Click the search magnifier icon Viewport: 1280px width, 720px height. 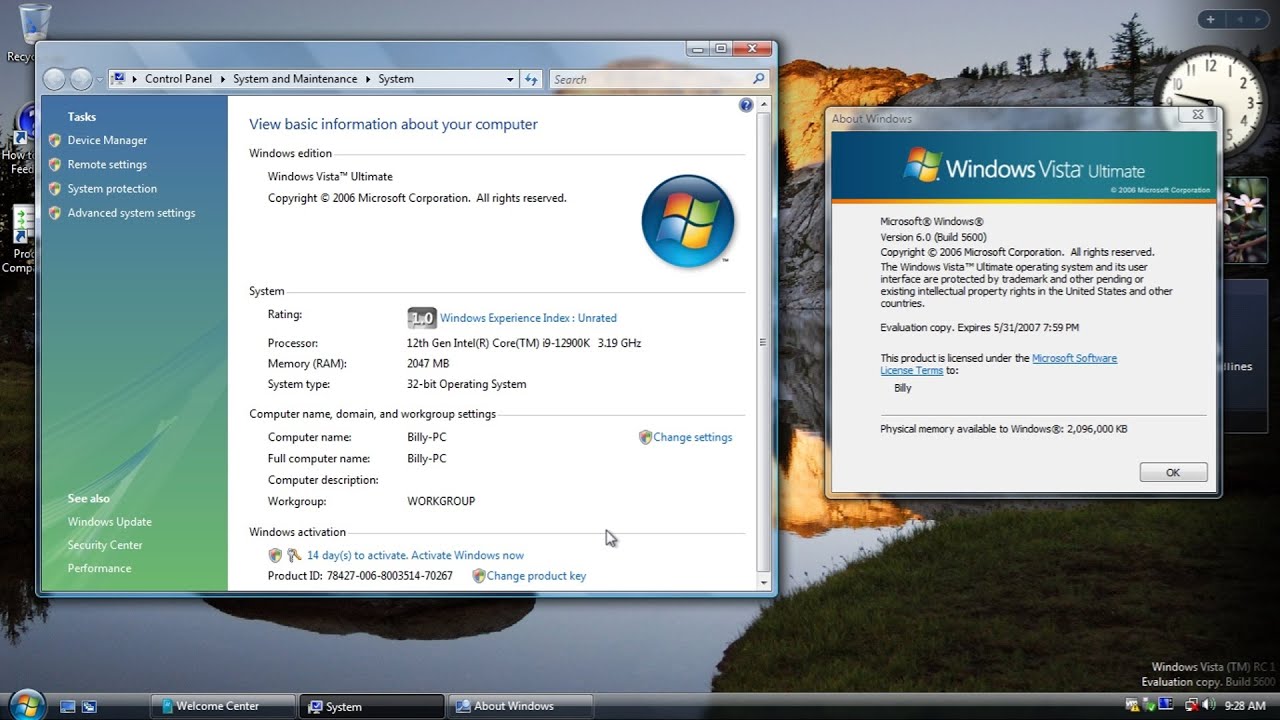point(759,79)
